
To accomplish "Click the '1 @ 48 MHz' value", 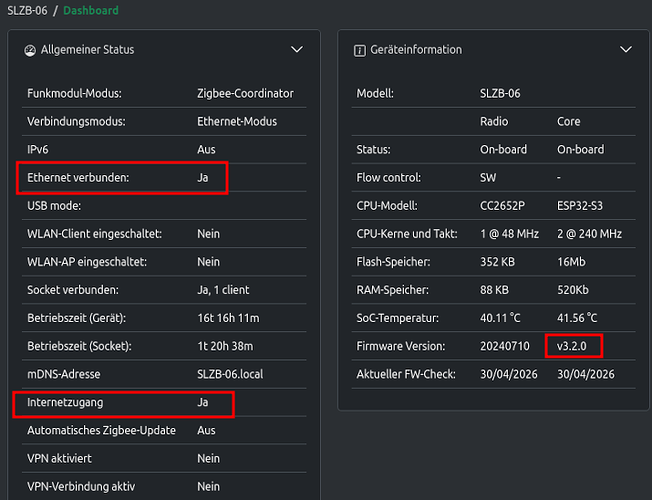I will [509, 234].
